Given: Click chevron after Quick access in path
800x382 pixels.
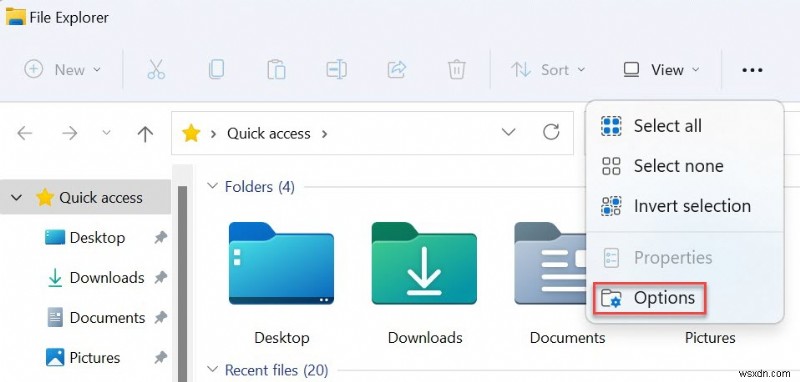Looking at the screenshot, I should coord(324,134).
